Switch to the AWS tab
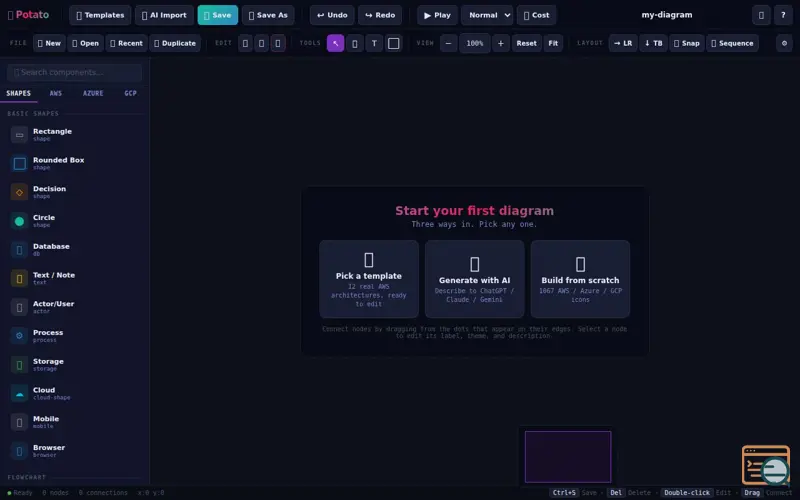The image size is (800, 500). coord(56,93)
